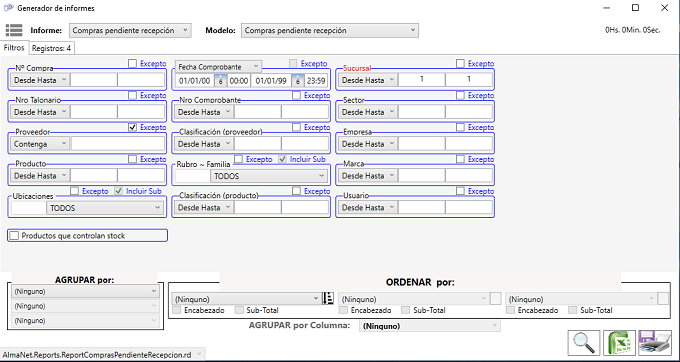Open first AGRUPAR por dropdown
Screen dimensions: 680x362
pyautogui.click(x=85, y=291)
